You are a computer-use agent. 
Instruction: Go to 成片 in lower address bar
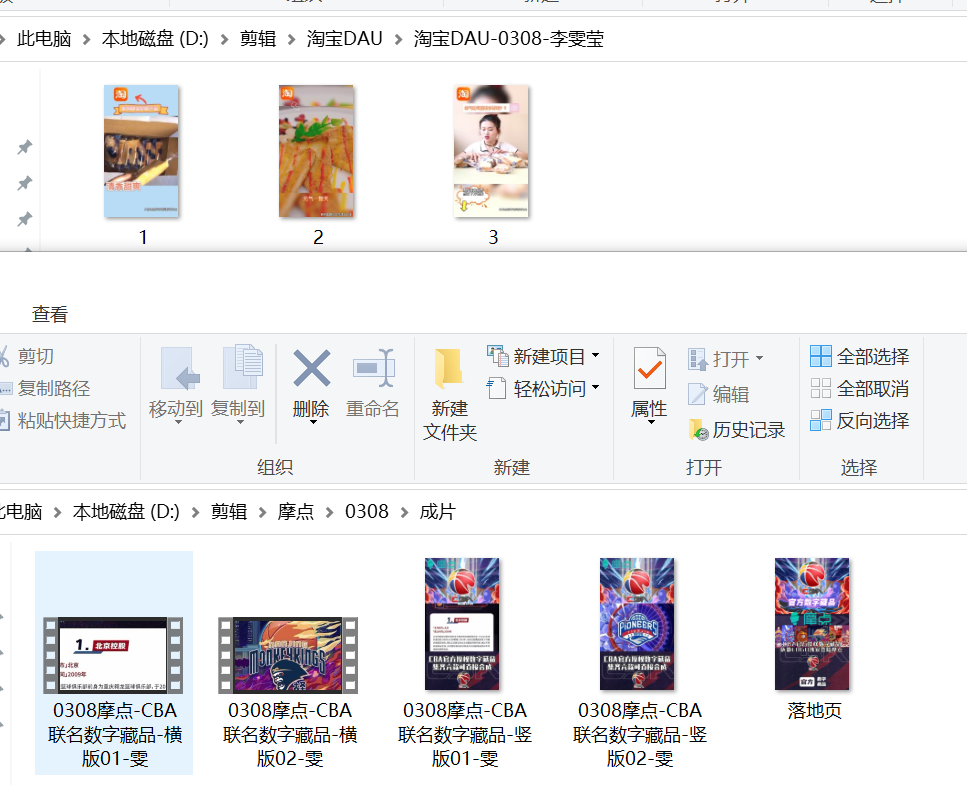437,512
